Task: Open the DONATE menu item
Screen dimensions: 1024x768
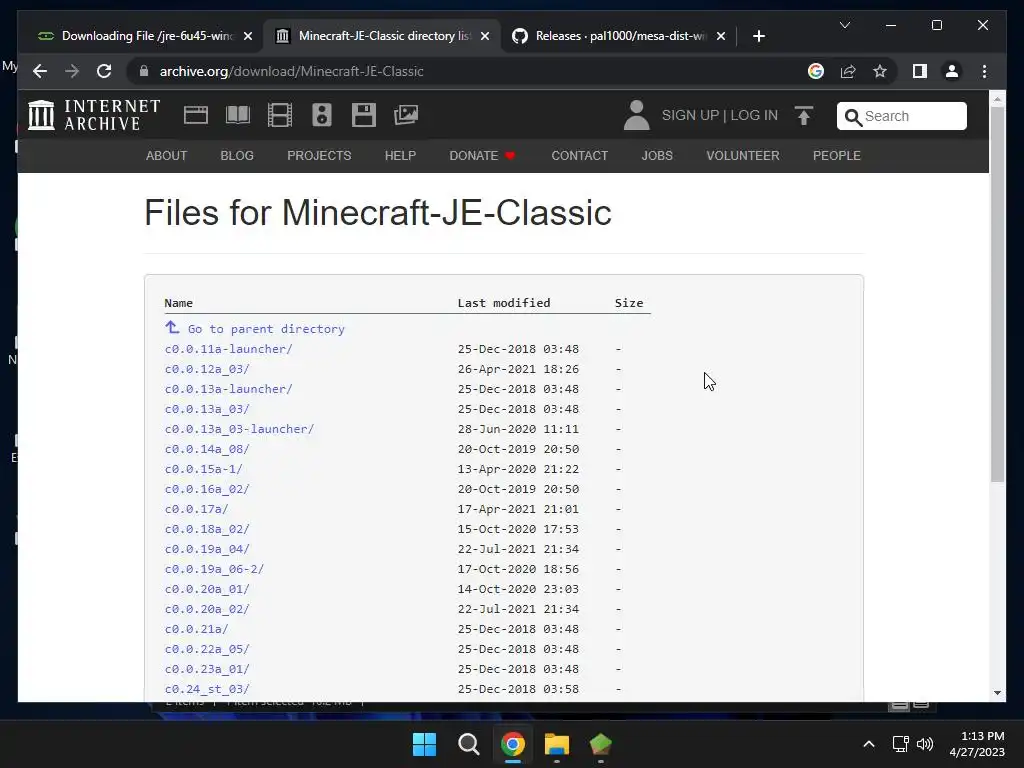Action: (x=482, y=156)
